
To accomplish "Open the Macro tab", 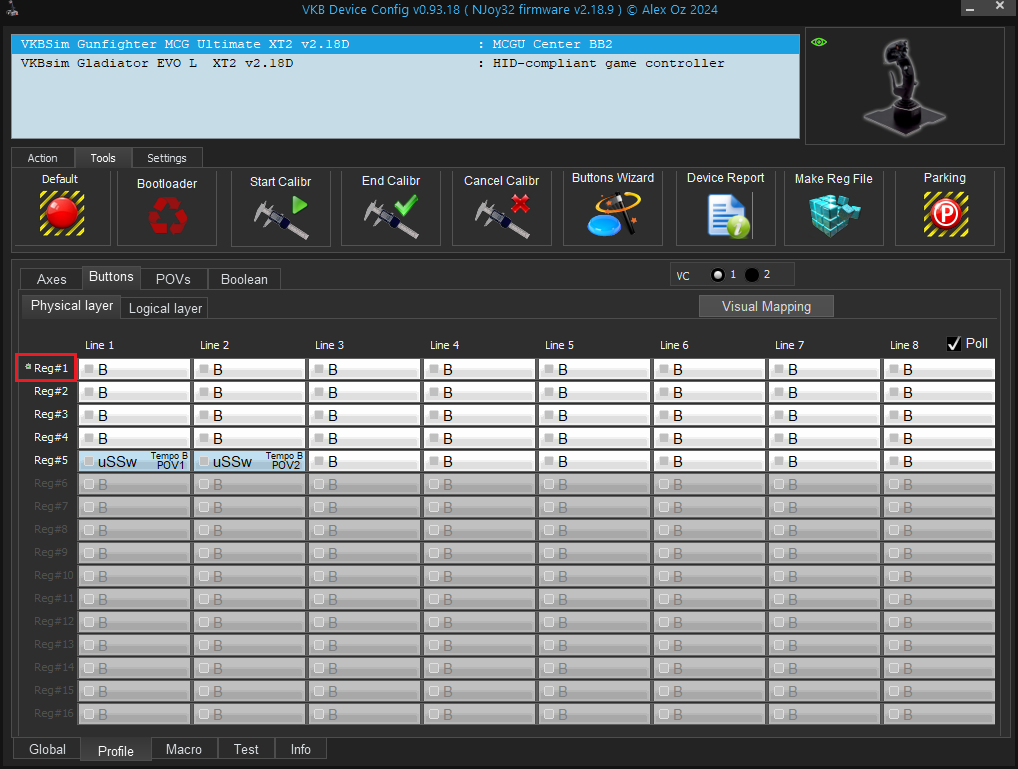I will coord(184,749).
